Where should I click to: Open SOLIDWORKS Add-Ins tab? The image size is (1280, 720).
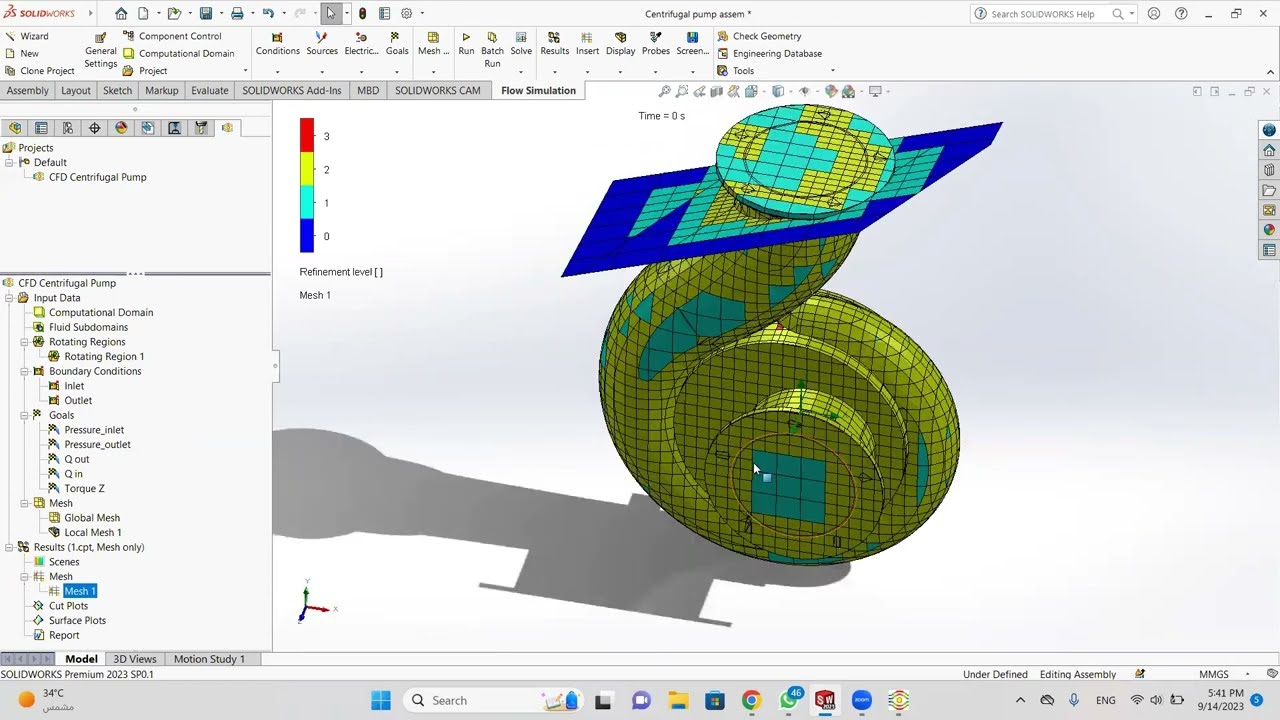coord(292,90)
